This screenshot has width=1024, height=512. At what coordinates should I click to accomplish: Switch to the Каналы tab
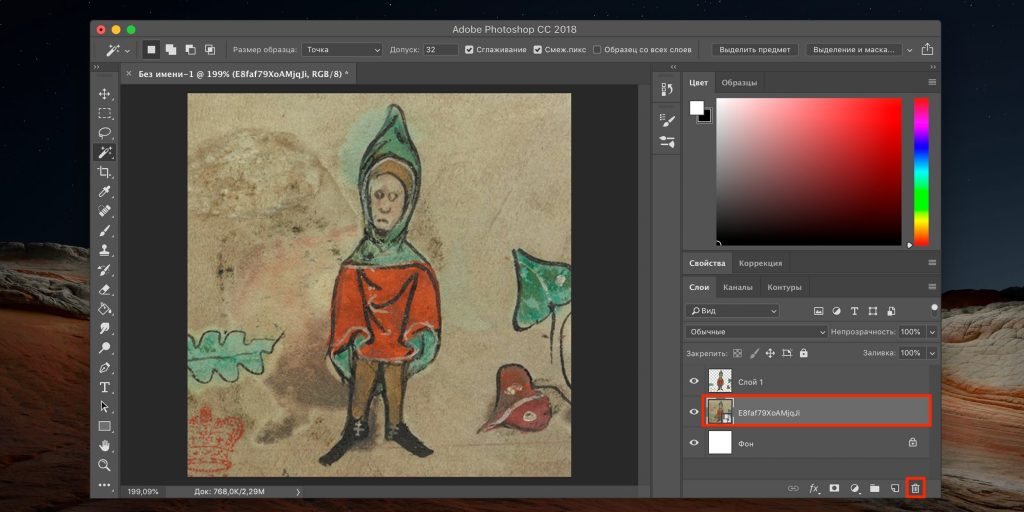click(x=737, y=288)
